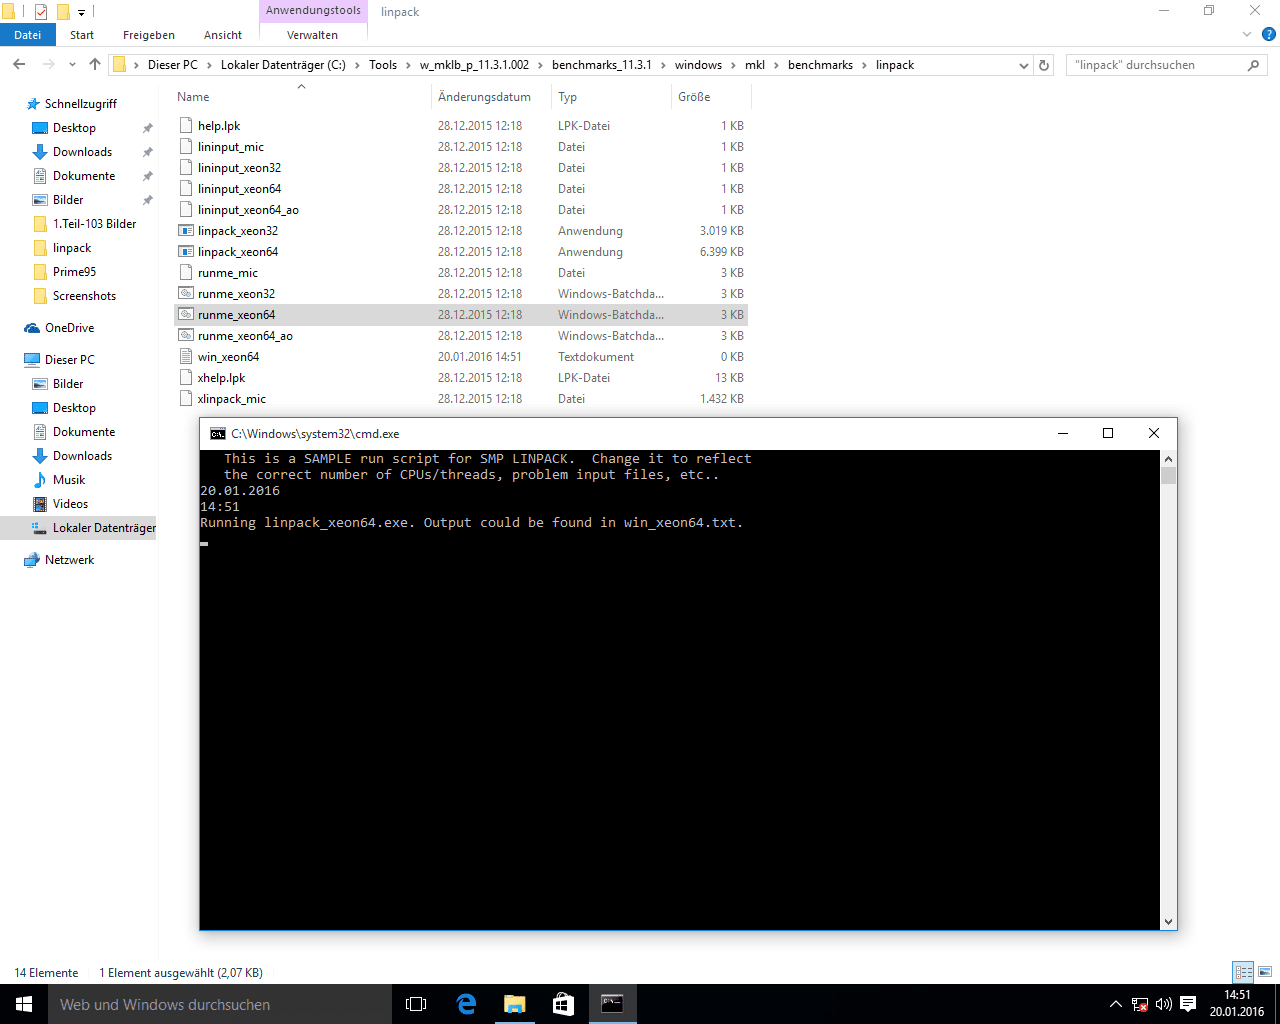Click the xlinpack_mic file icon

click(x=186, y=399)
